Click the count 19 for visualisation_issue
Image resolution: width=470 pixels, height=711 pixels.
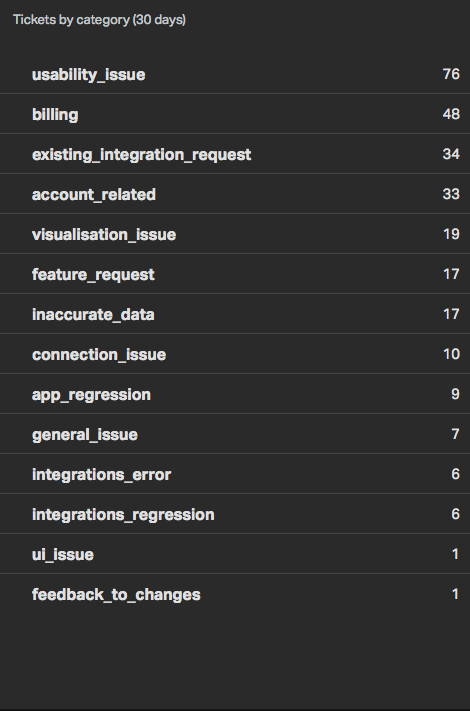[451, 234]
